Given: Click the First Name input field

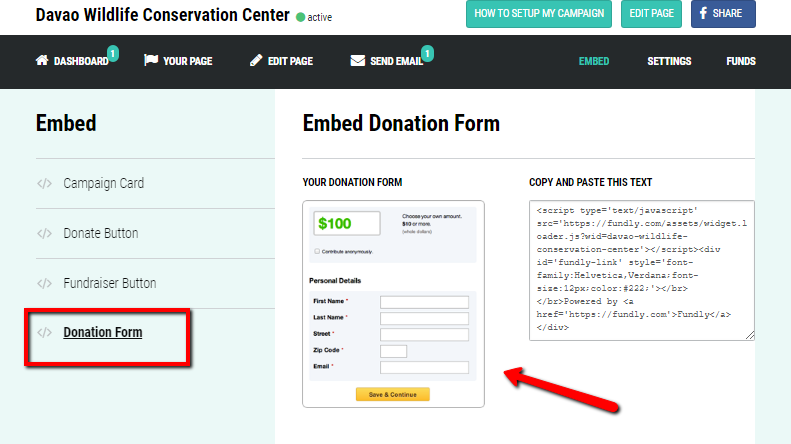Looking at the screenshot, I should [x=424, y=302].
